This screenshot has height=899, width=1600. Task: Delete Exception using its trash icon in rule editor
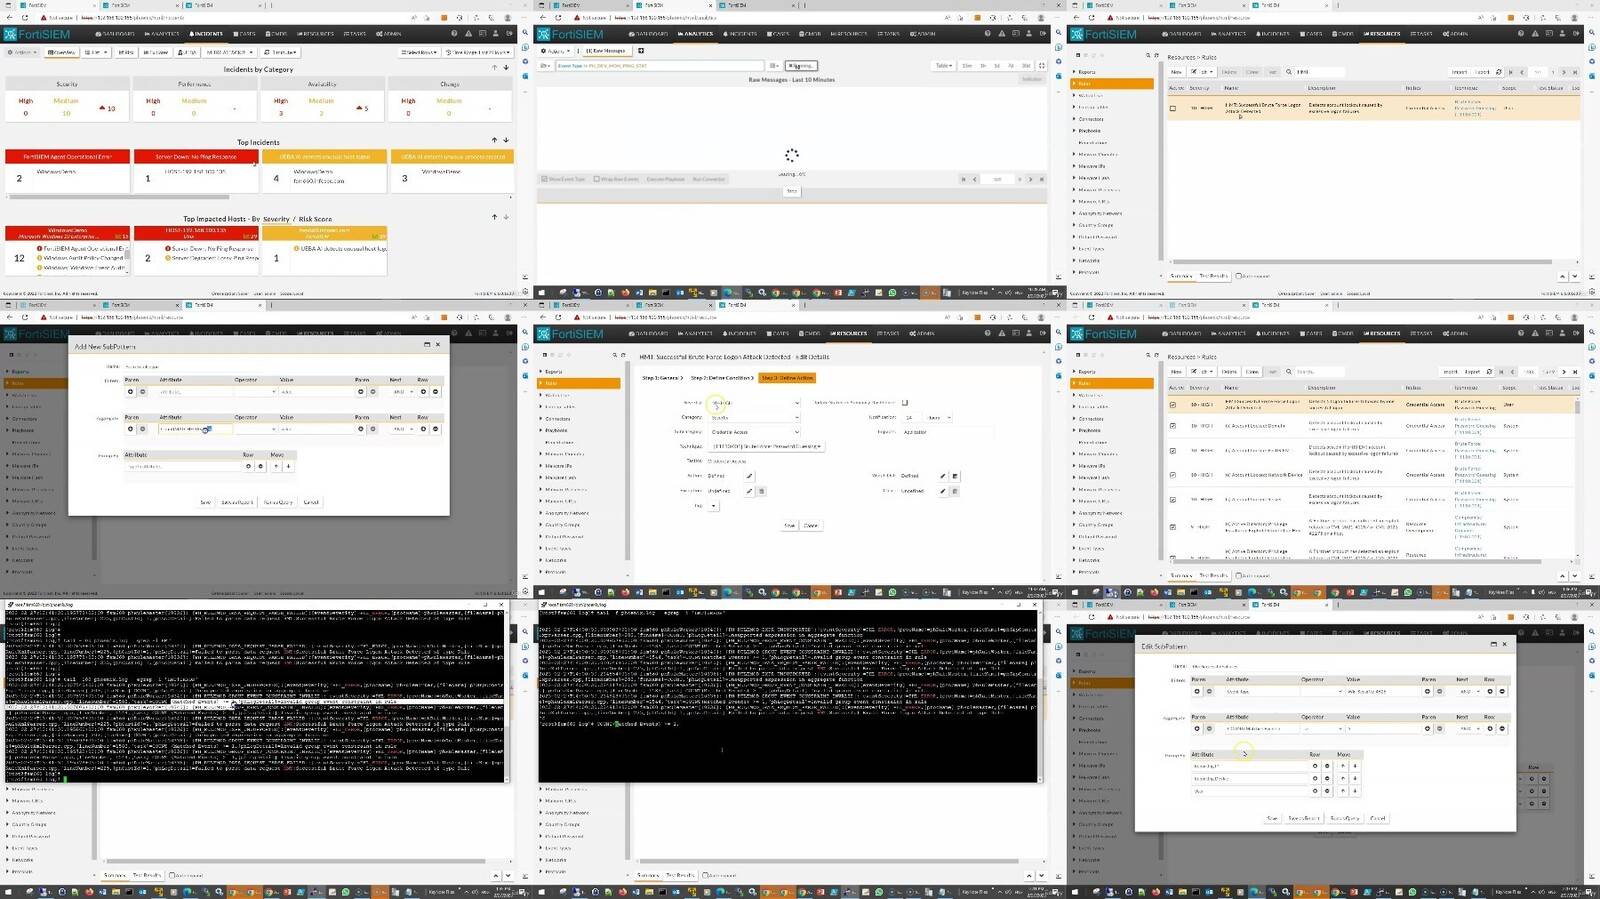pos(761,491)
